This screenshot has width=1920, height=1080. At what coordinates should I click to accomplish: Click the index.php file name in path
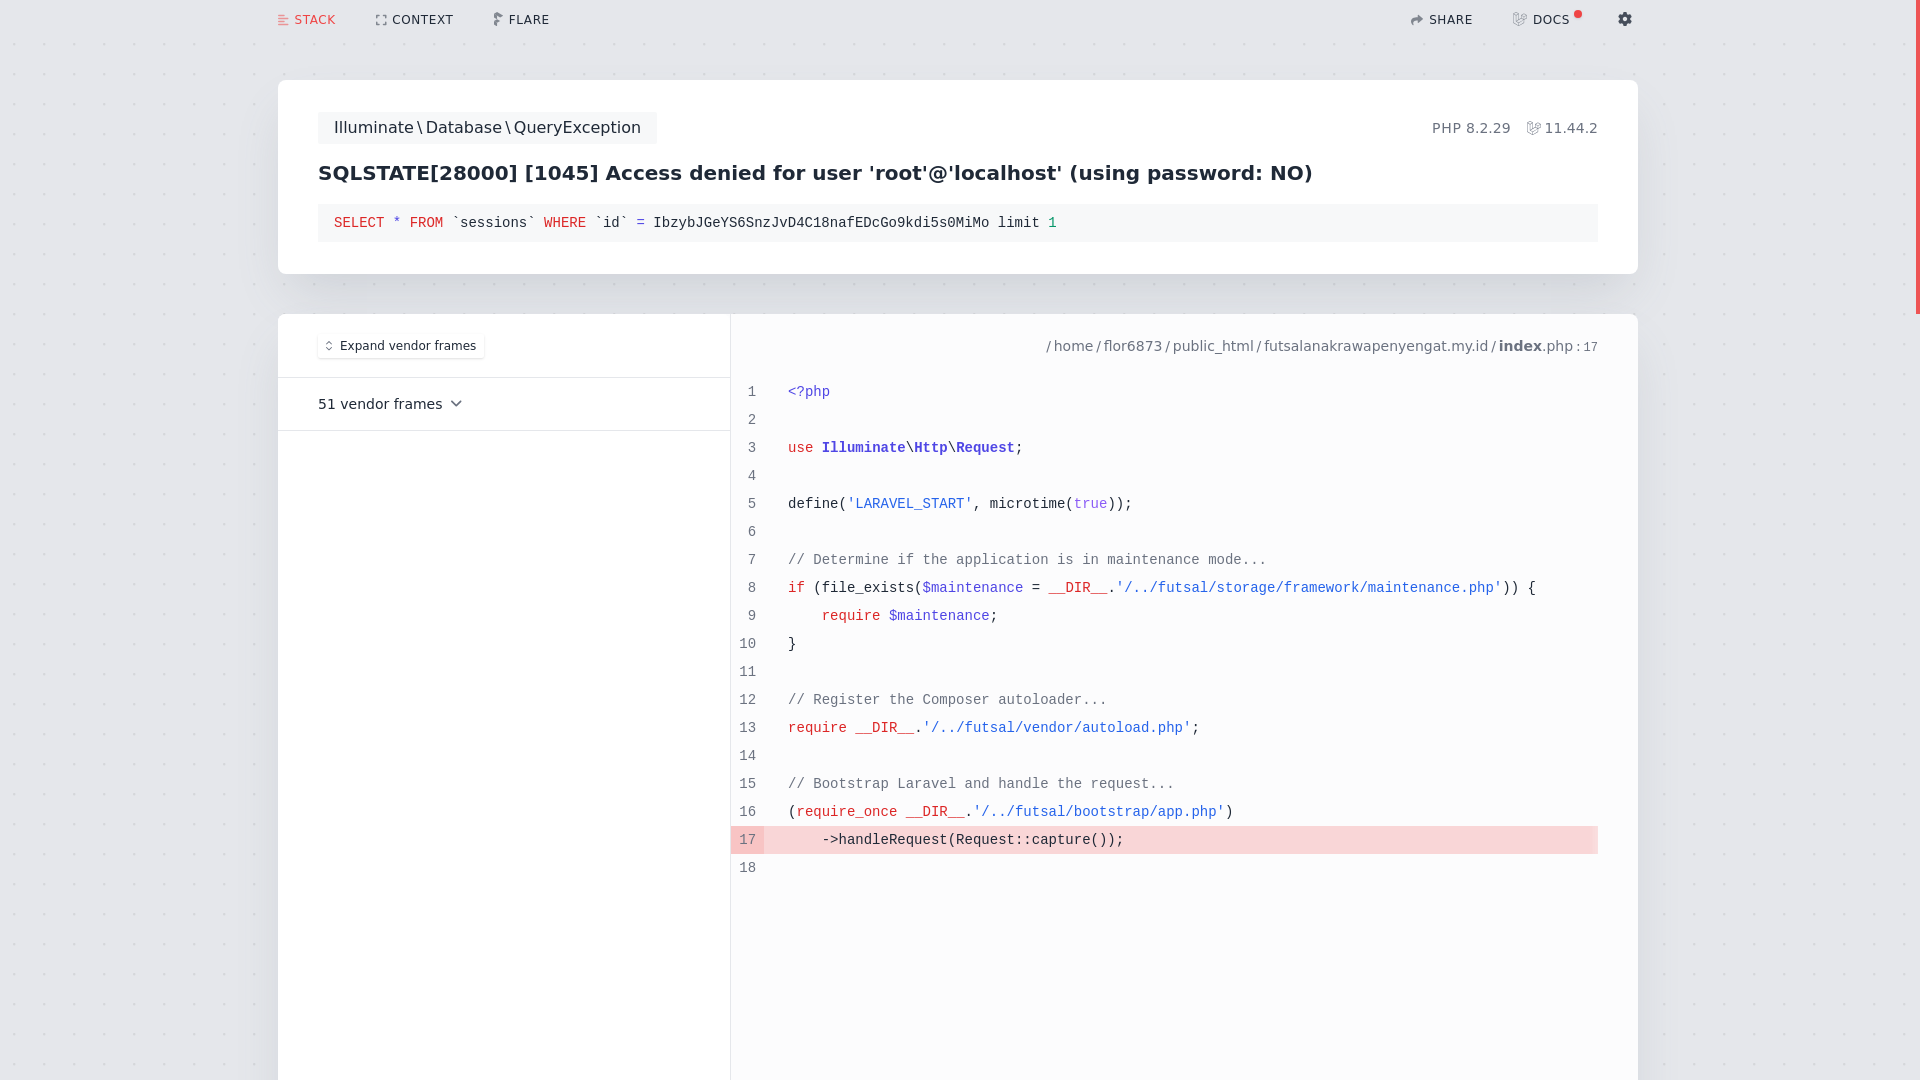pos(1535,346)
